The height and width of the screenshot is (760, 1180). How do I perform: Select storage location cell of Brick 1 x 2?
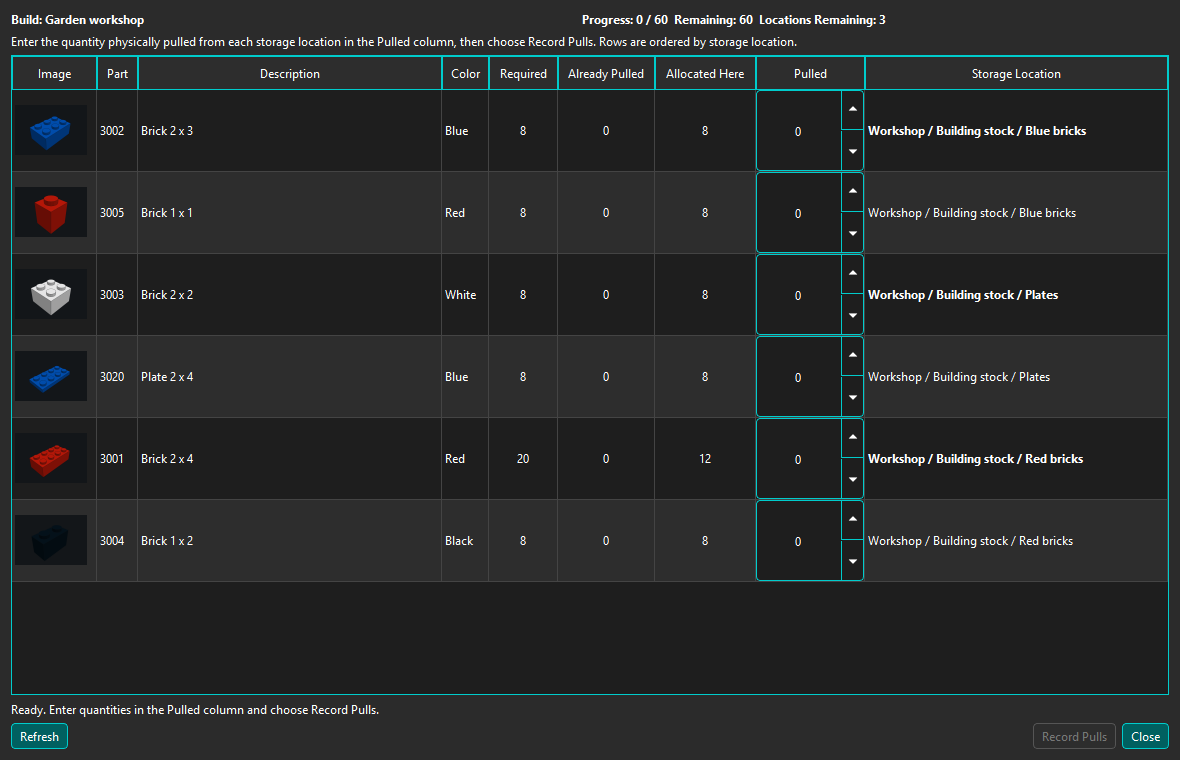click(1016, 541)
